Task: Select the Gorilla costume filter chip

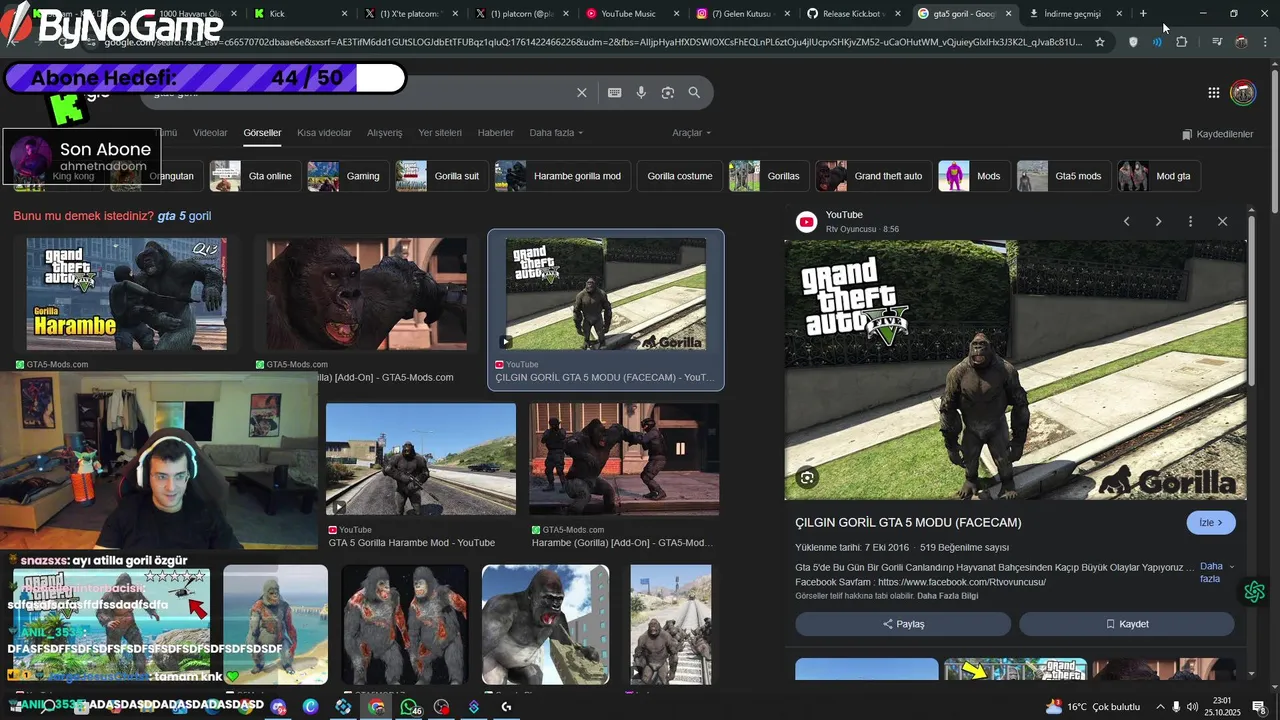Action: tap(680, 176)
